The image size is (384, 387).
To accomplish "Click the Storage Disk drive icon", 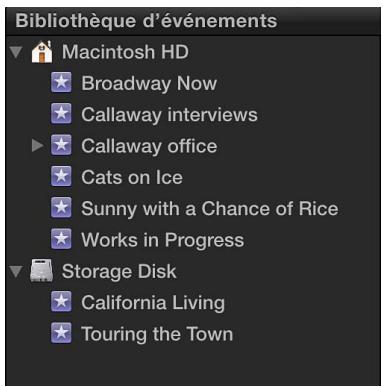I will tap(42, 271).
